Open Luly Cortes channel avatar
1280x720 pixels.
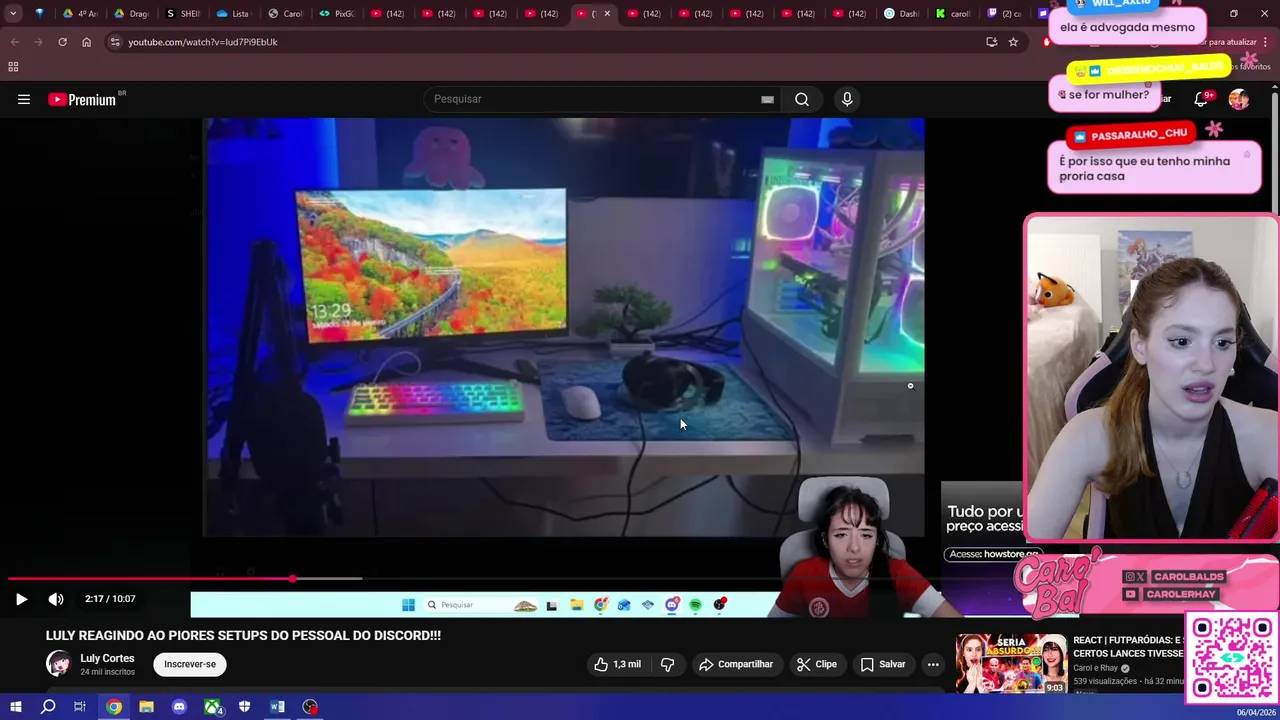59,664
